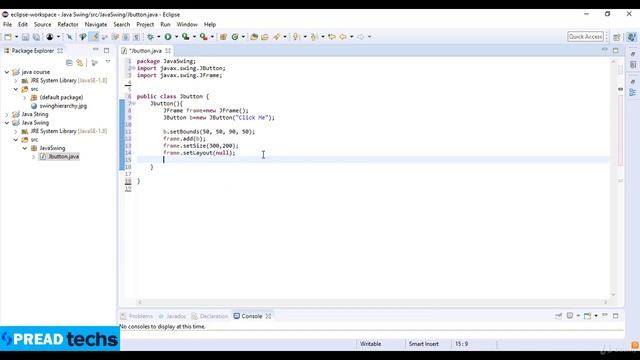Open the File menu
The image size is (640, 360).
click(7, 24)
